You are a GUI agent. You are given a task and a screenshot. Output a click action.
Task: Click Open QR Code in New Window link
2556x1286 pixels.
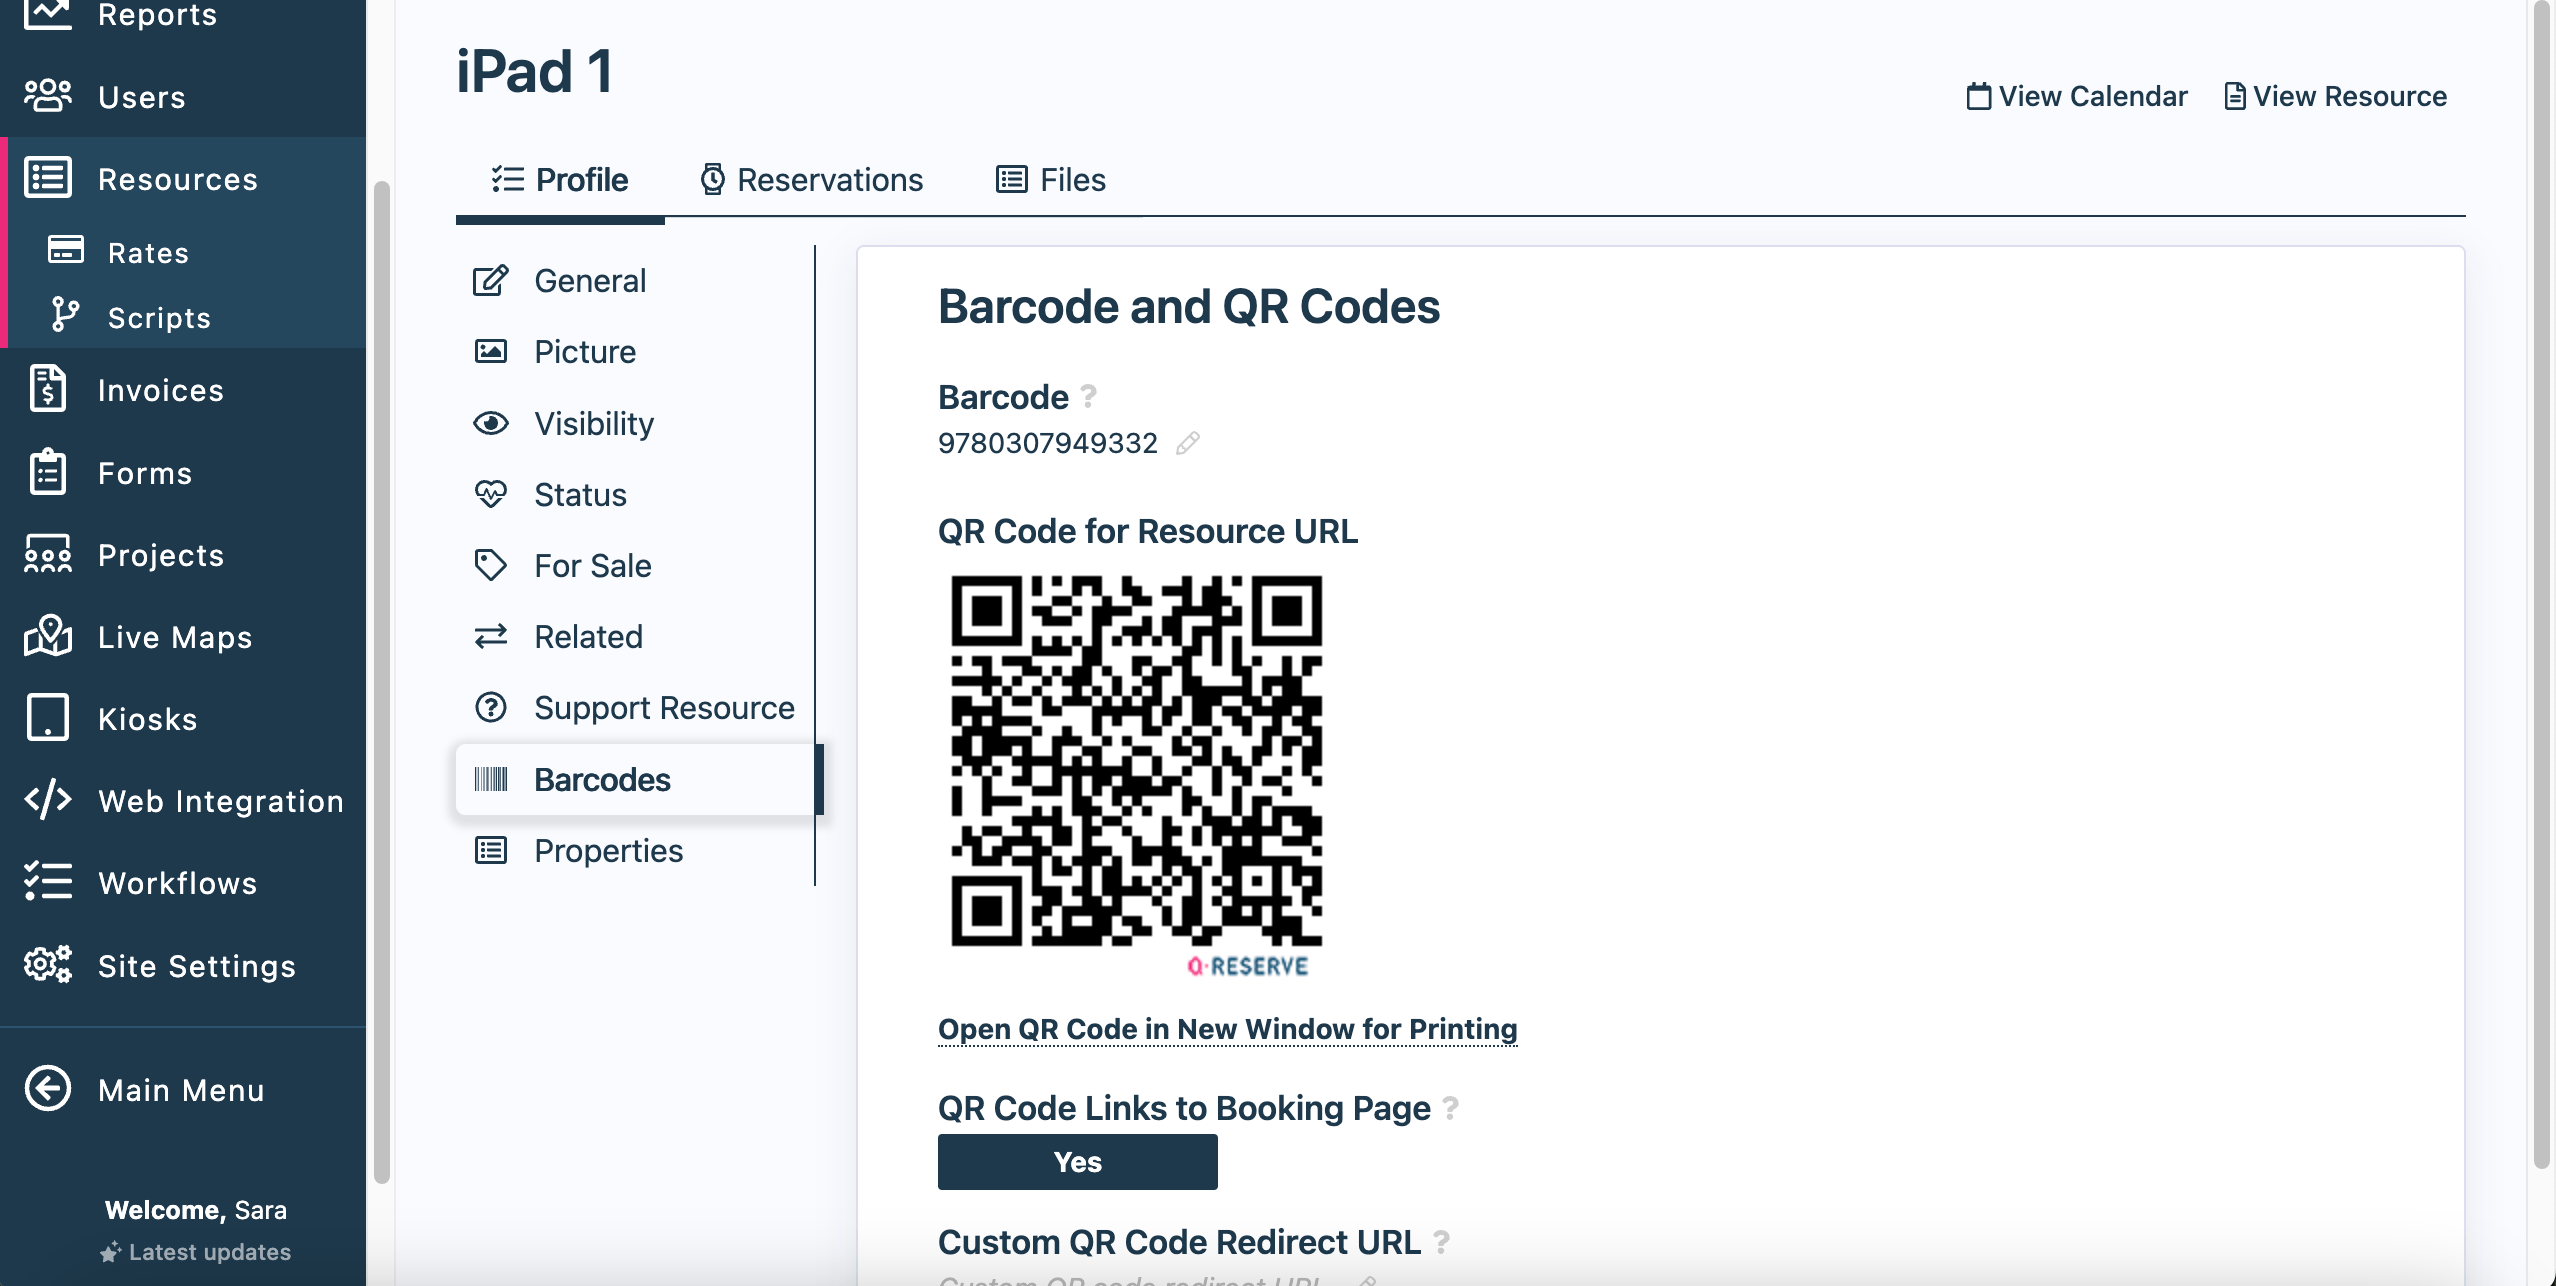click(x=1227, y=1029)
